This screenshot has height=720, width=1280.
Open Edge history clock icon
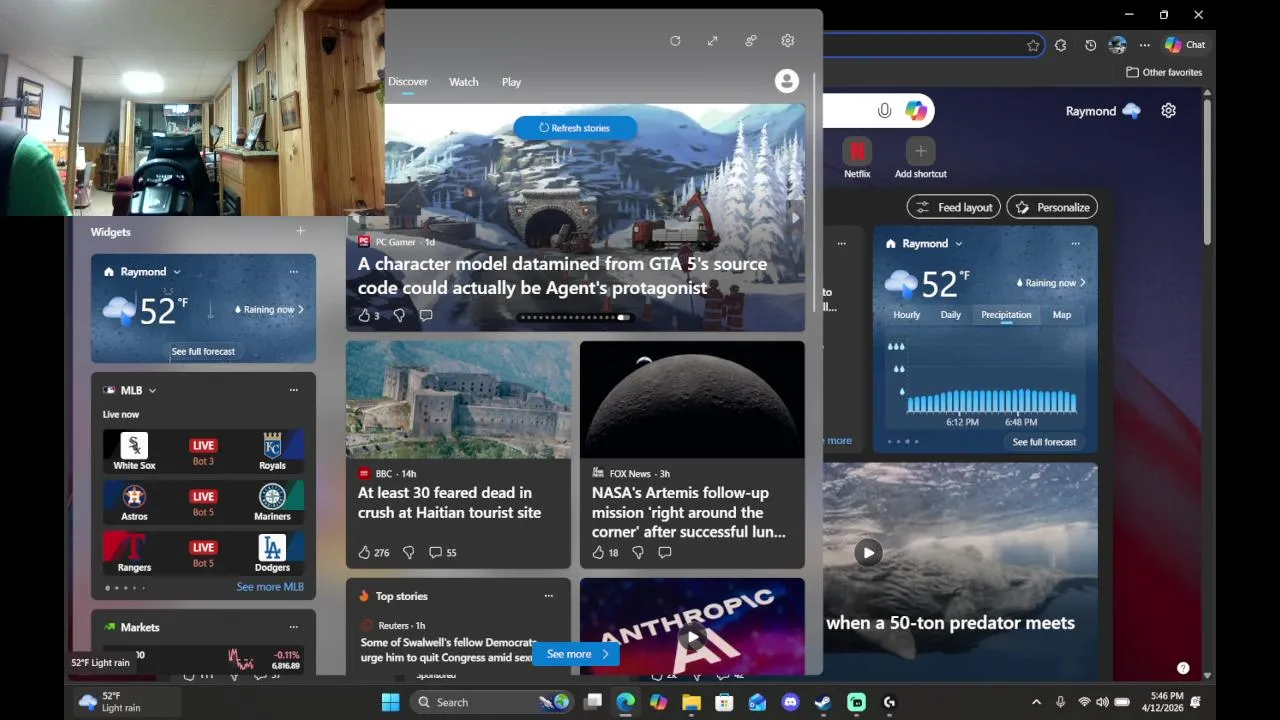(1090, 45)
